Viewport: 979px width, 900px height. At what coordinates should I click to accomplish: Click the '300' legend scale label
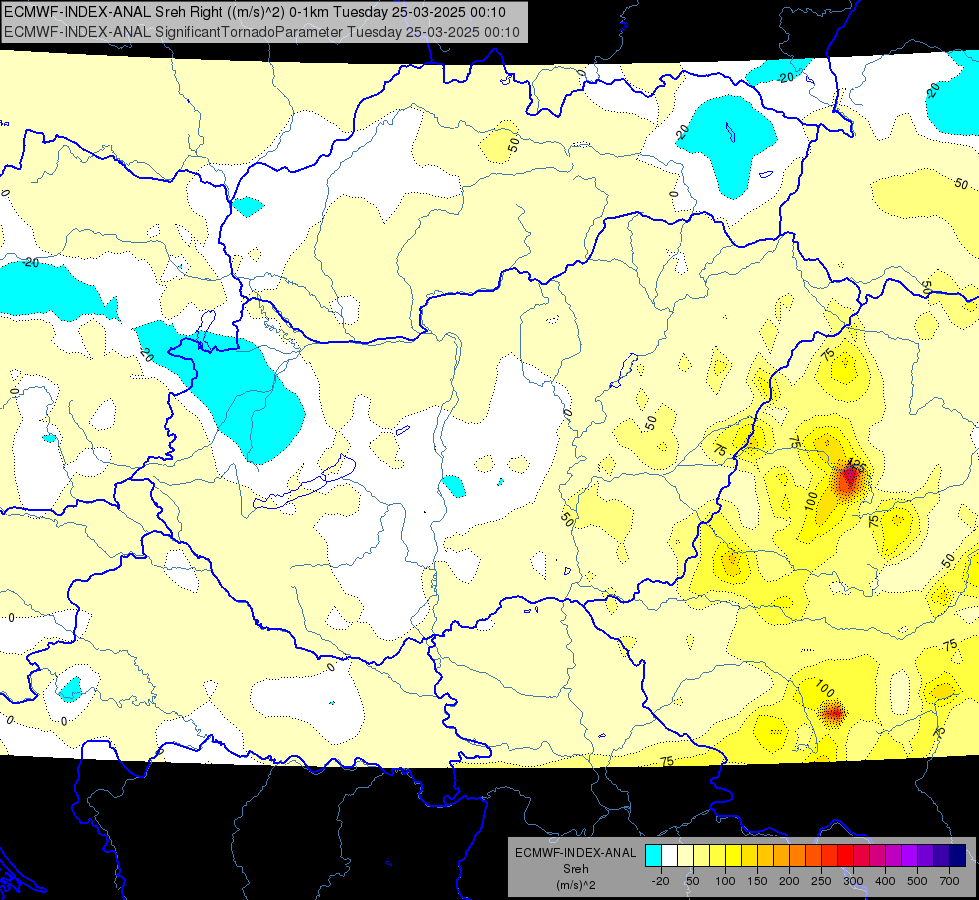[854, 881]
